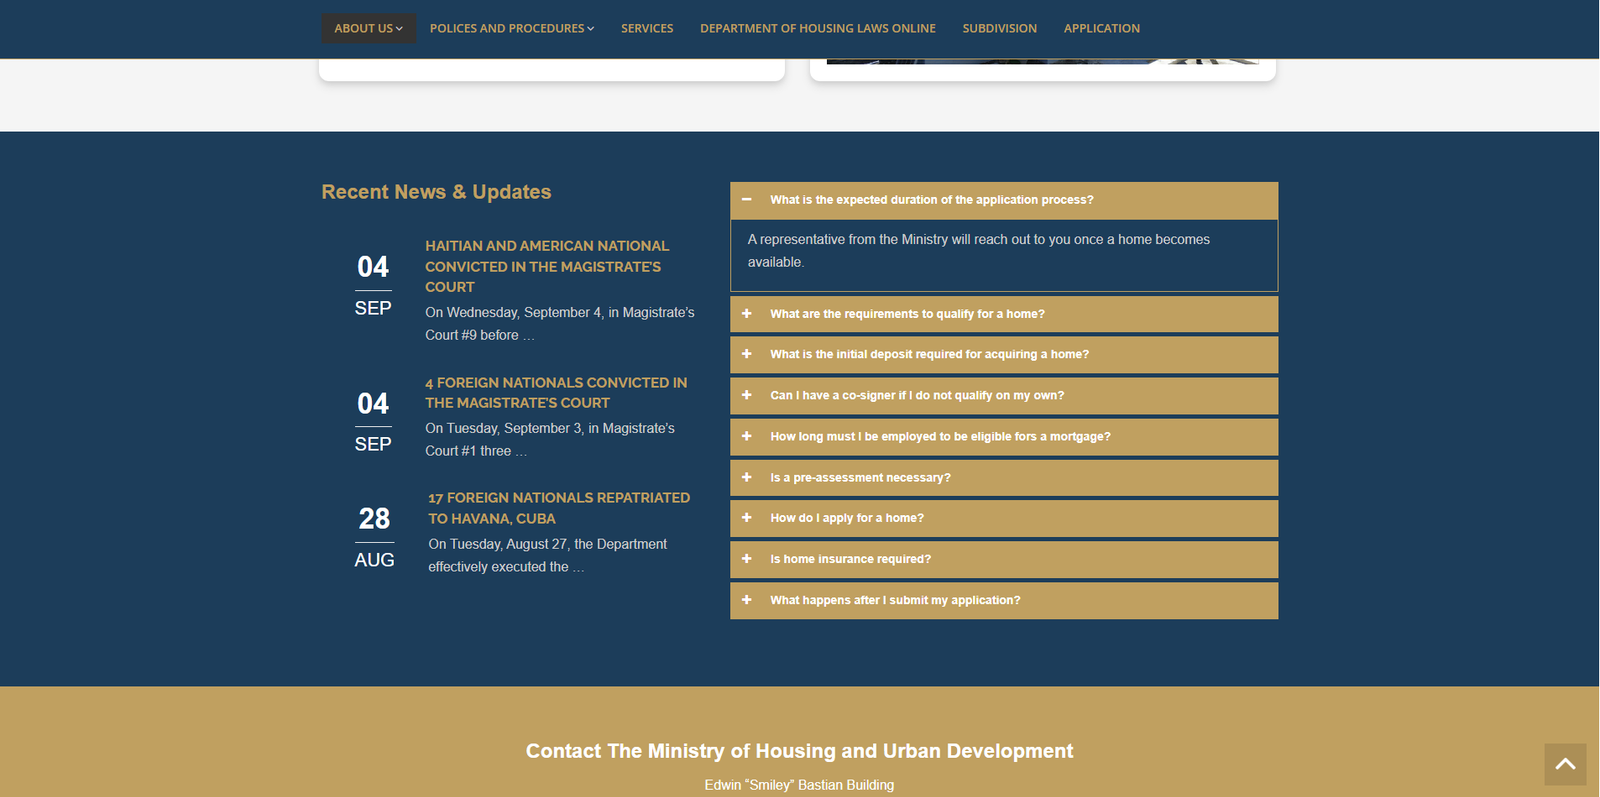Image resolution: width=1600 pixels, height=797 pixels.
Task: Click plus icon beside home insurance question
Action: tap(747, 559)
